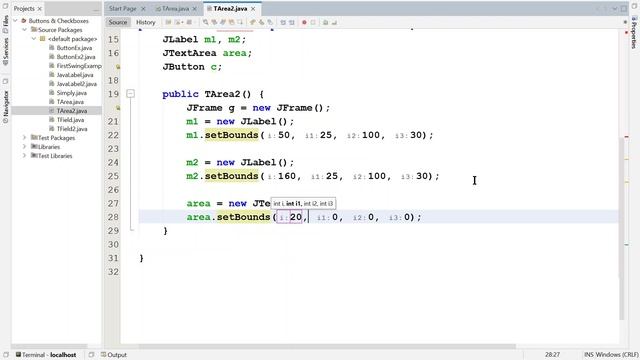Open the Properties side panel
This screenshot has width=640, height=360.
point(634,33)
